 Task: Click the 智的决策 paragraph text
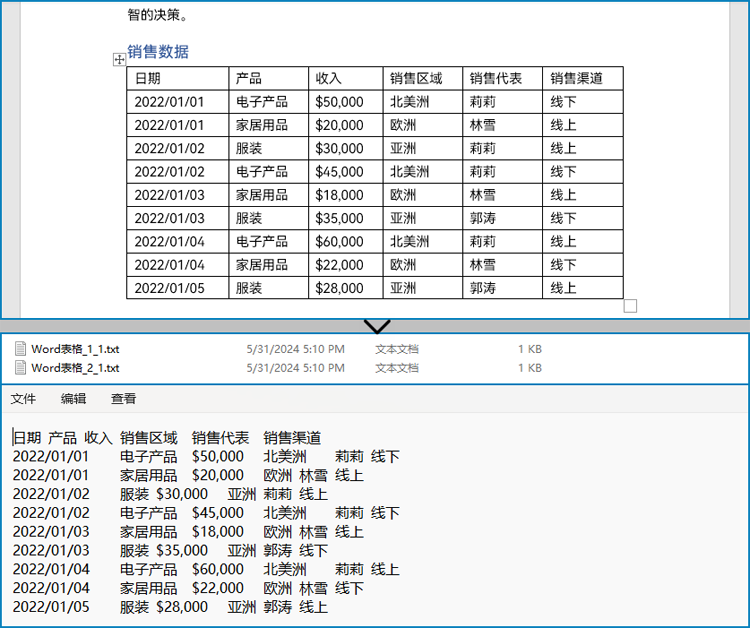click(157, 15)
